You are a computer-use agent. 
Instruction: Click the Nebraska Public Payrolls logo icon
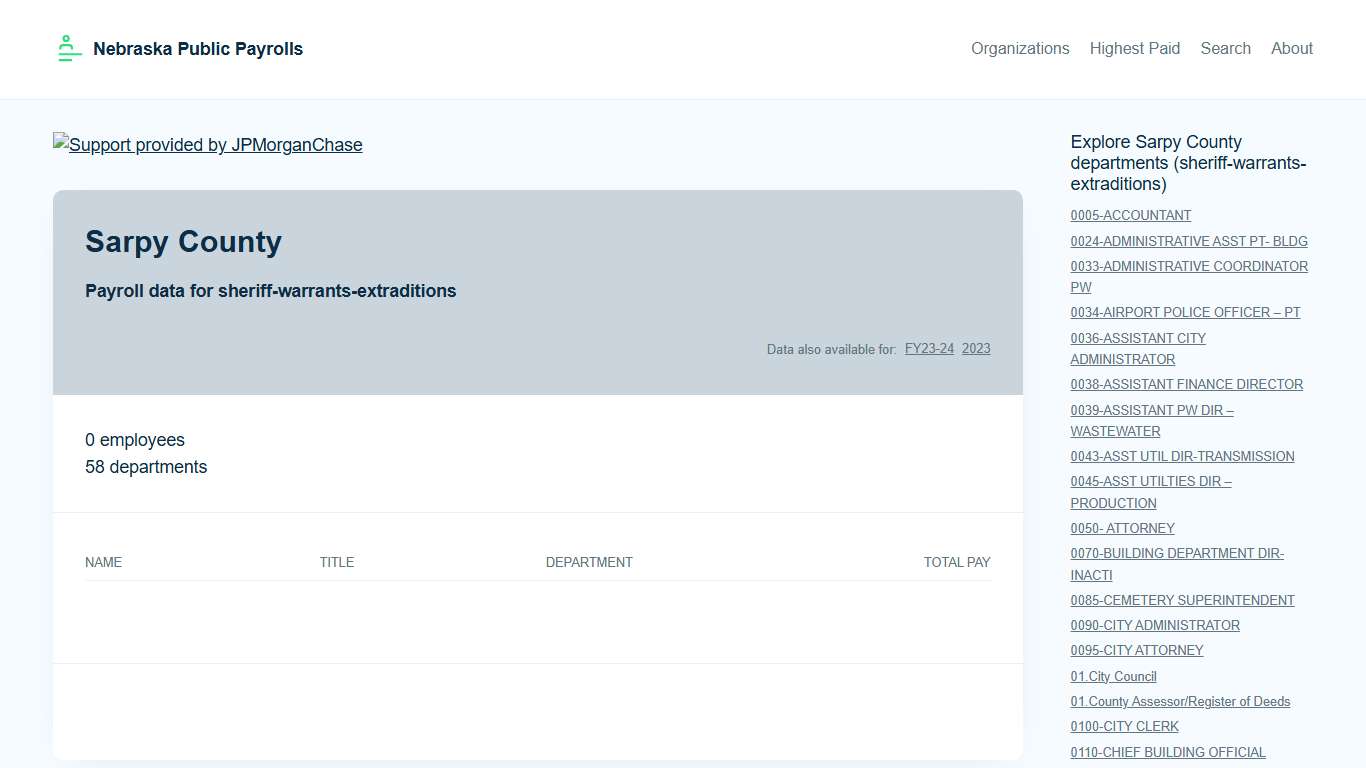point(68,48)
